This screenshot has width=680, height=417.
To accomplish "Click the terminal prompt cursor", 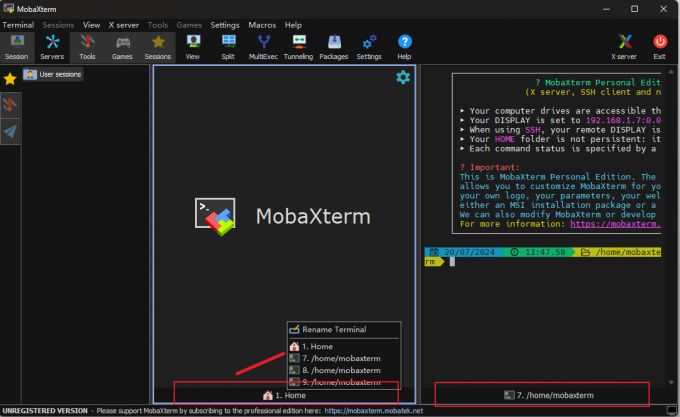I will [452, 262].
